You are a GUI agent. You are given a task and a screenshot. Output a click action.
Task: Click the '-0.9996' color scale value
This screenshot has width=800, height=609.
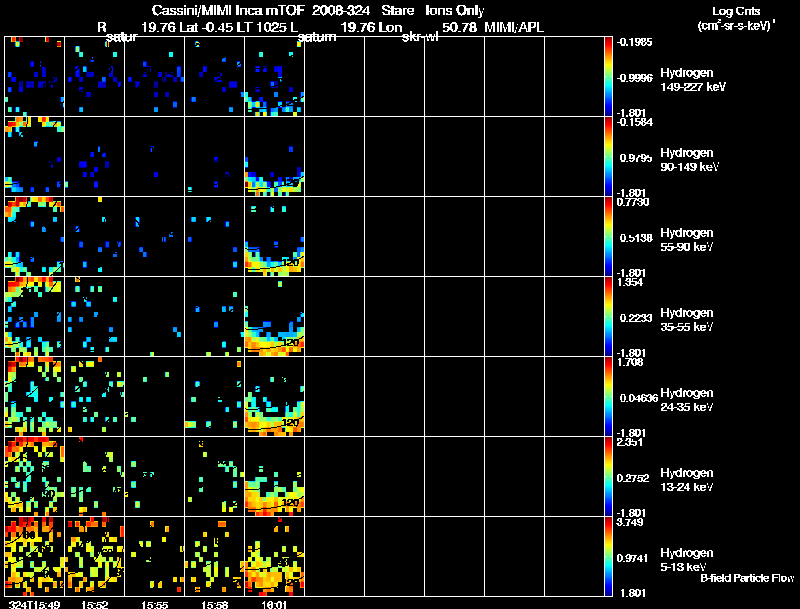point(634,78)
